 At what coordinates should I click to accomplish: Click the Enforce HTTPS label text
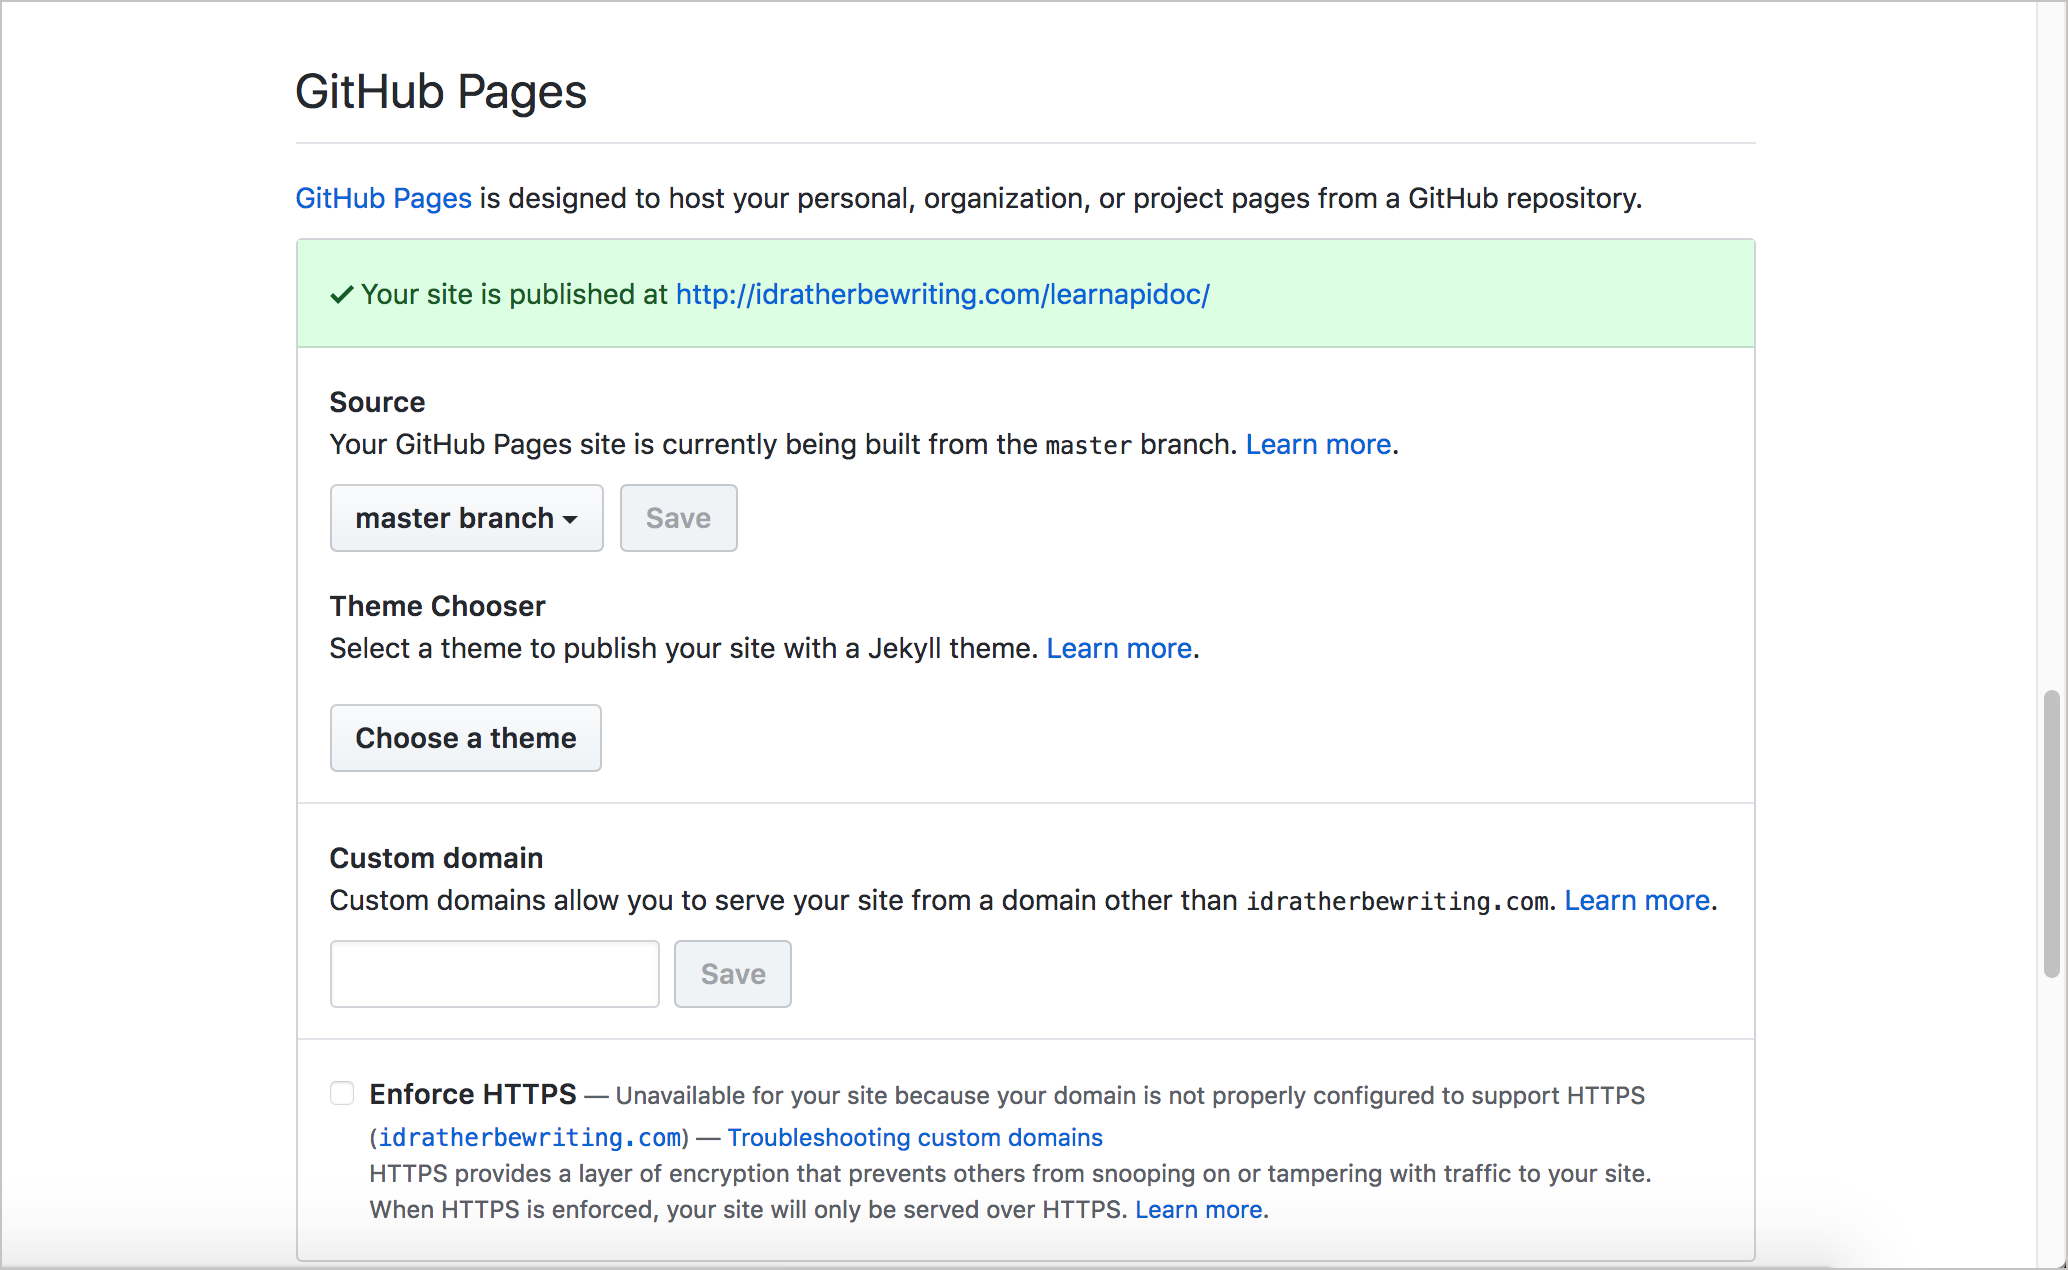point(473,1094)
